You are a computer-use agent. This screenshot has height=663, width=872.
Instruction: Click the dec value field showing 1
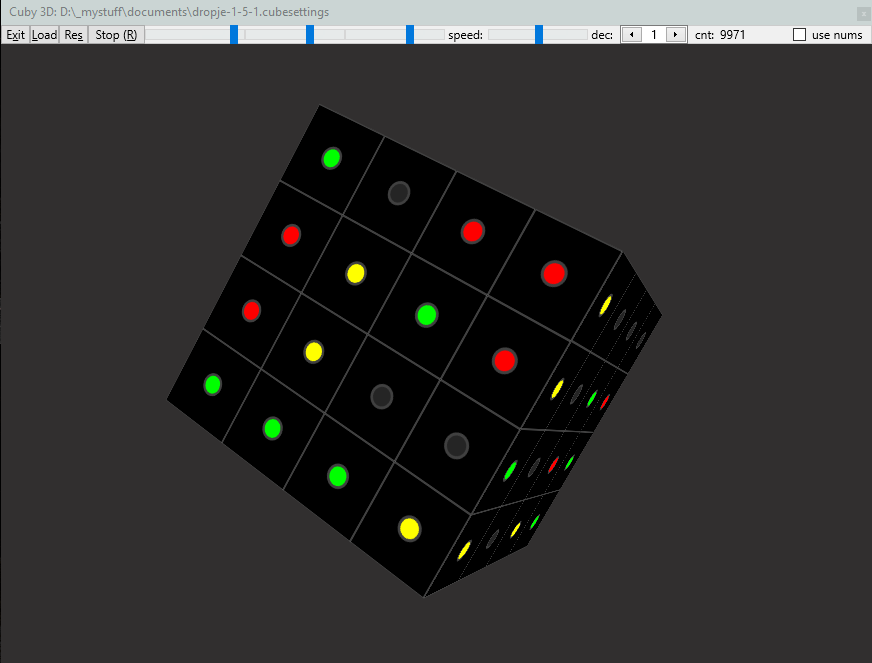click(653, 34)
